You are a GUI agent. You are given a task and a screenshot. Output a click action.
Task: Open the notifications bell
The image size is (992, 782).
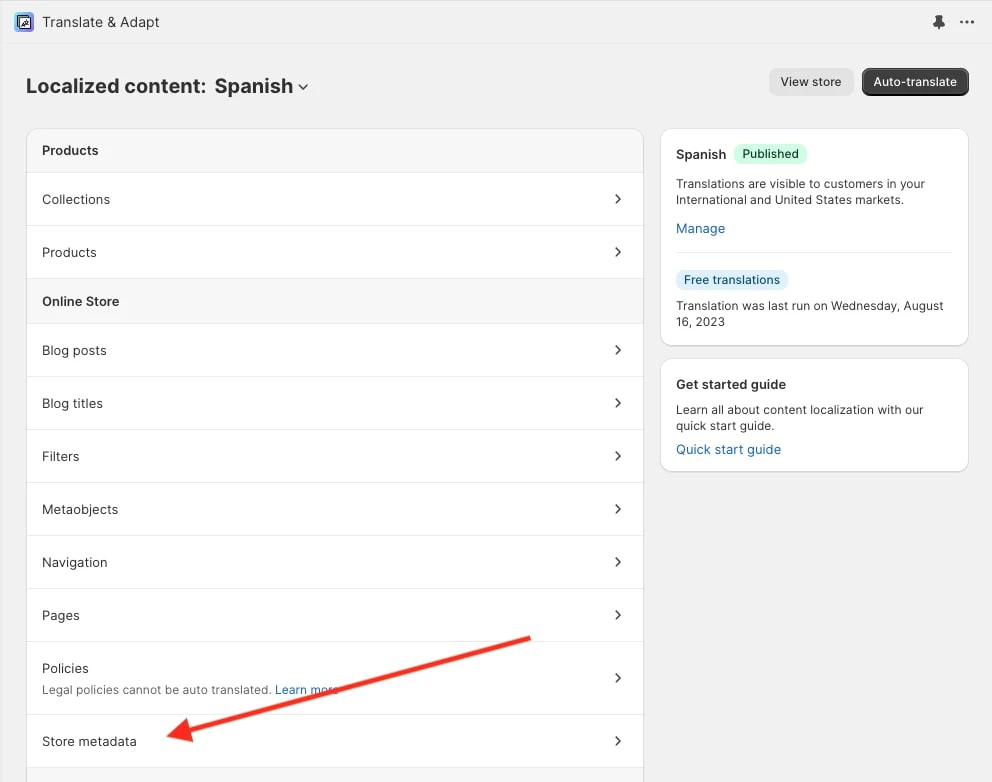(938, 22)
